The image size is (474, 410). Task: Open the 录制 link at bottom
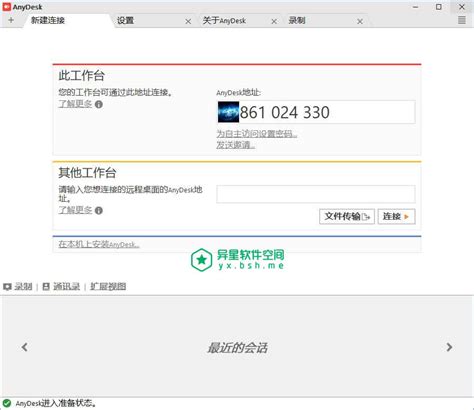[x=23, y=286]
